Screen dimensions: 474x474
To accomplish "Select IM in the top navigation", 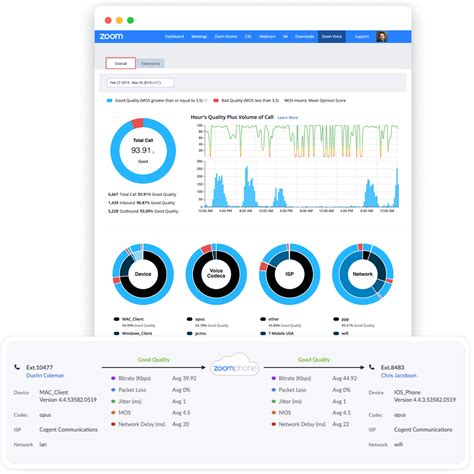I will 285,36.
